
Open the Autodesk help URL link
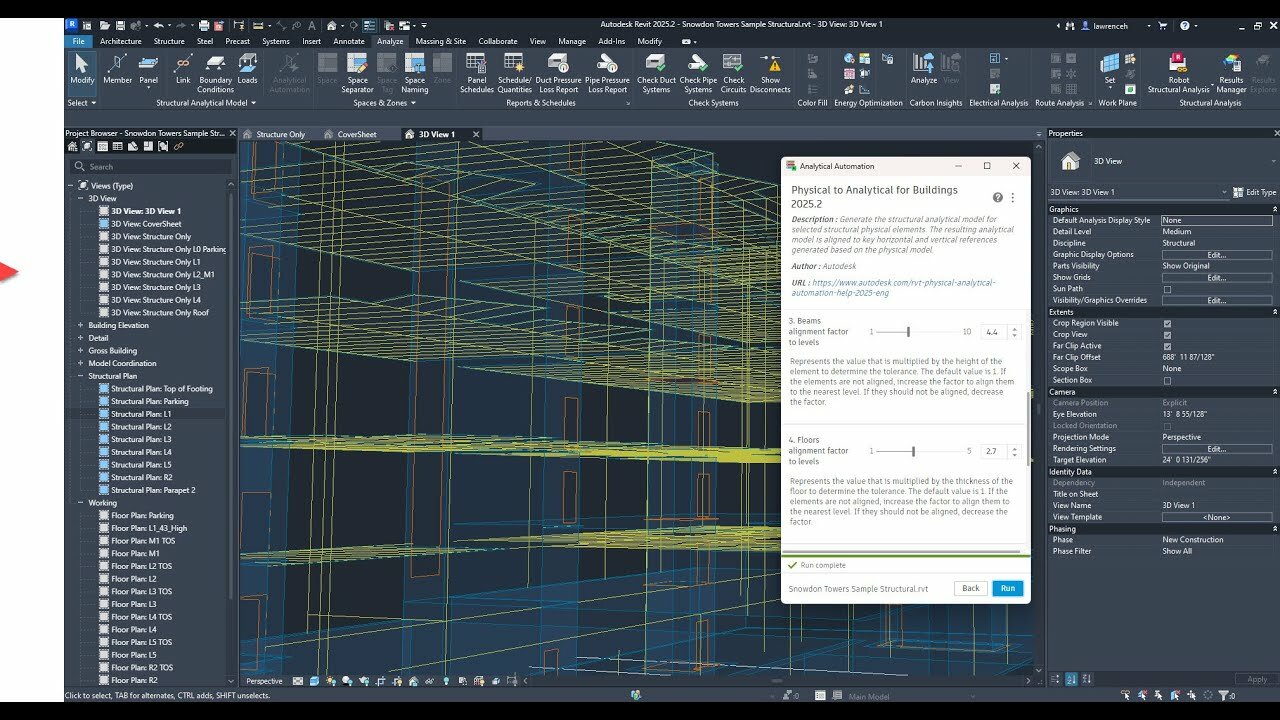point(892,288)
